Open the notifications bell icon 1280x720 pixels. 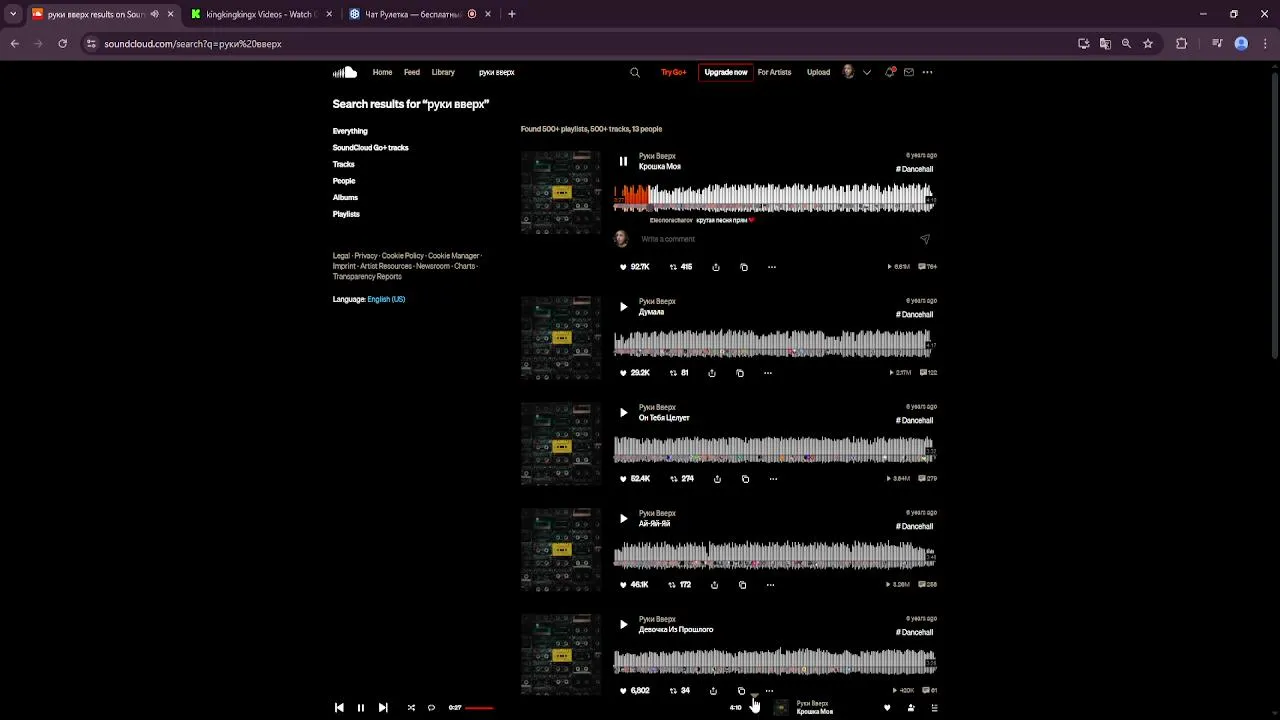point(889,72)
